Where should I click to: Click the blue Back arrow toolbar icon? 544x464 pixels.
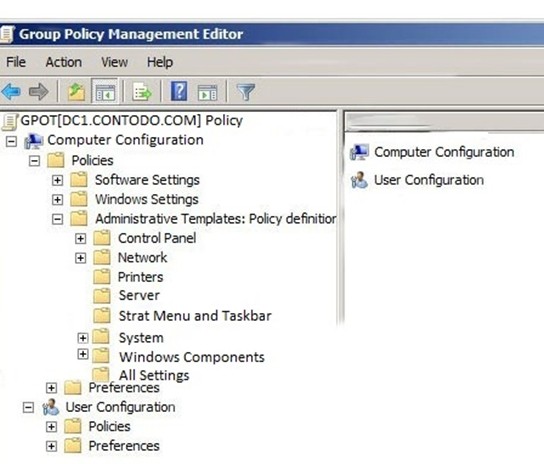tap(11, 92)
